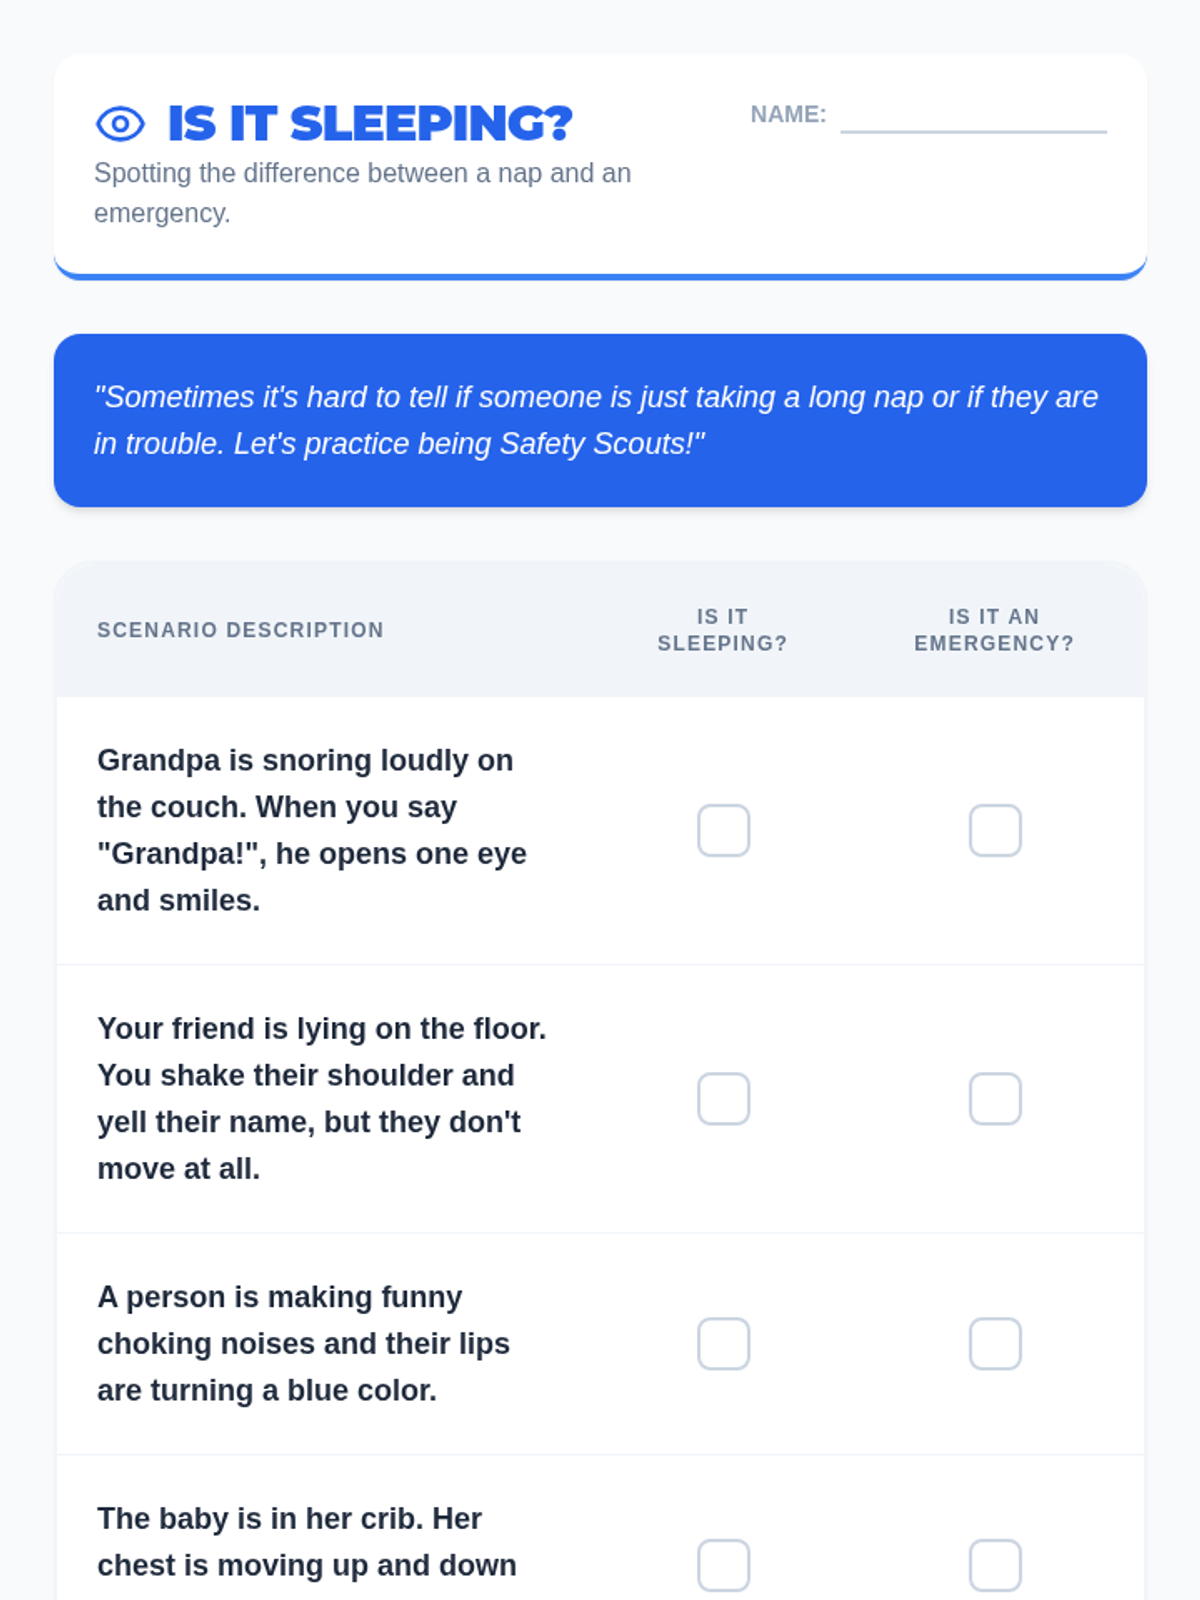The height and width of the screenshot is (1600, 1200).
Task: Click the baby in crib scenario text
Action: (306, 1542)
